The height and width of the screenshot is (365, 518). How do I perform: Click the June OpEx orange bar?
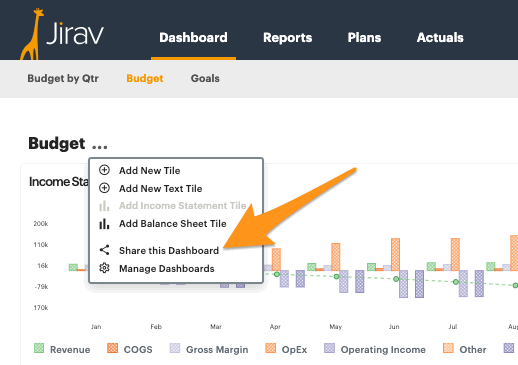pos(395,254)
